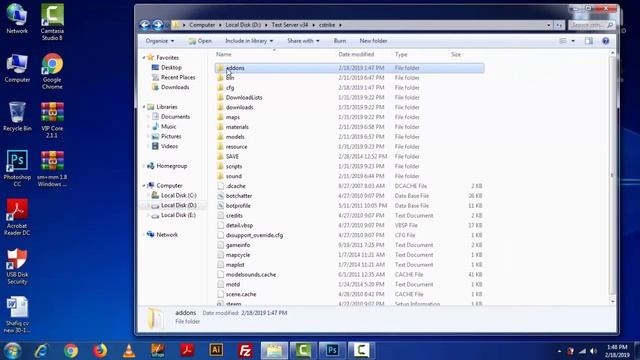The height and width of the screenshot is (360, 640).
Task: Click Computer in the address breadcrumb
Action: point(202,25)
